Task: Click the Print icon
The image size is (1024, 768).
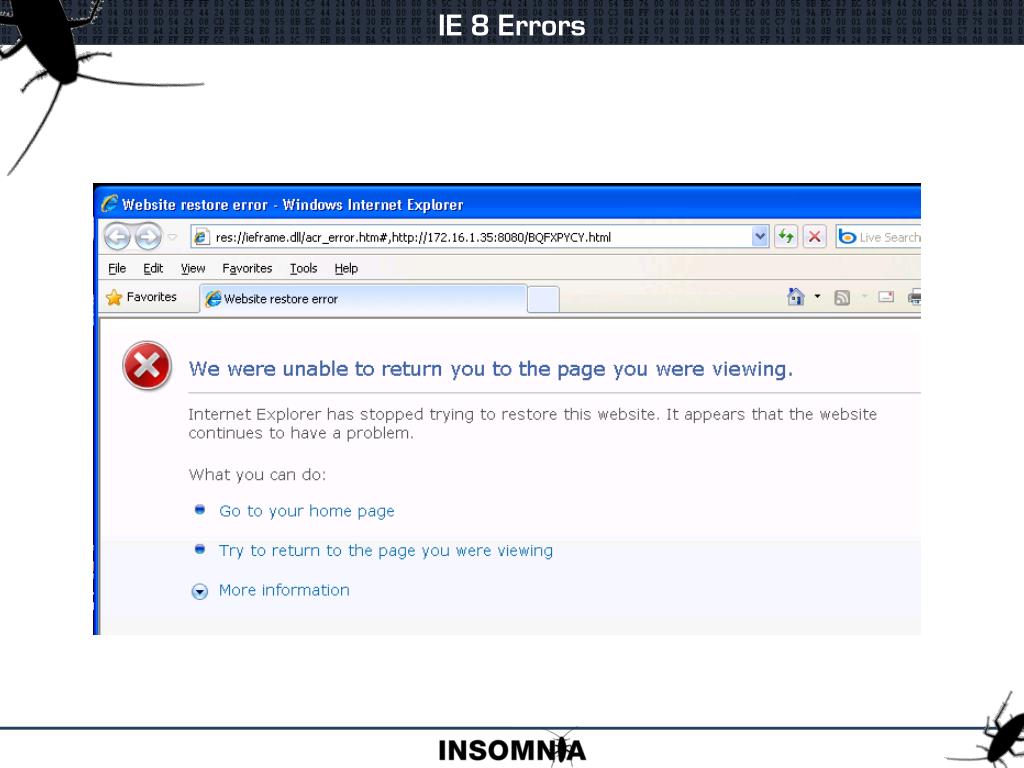Action: (914, 298)
